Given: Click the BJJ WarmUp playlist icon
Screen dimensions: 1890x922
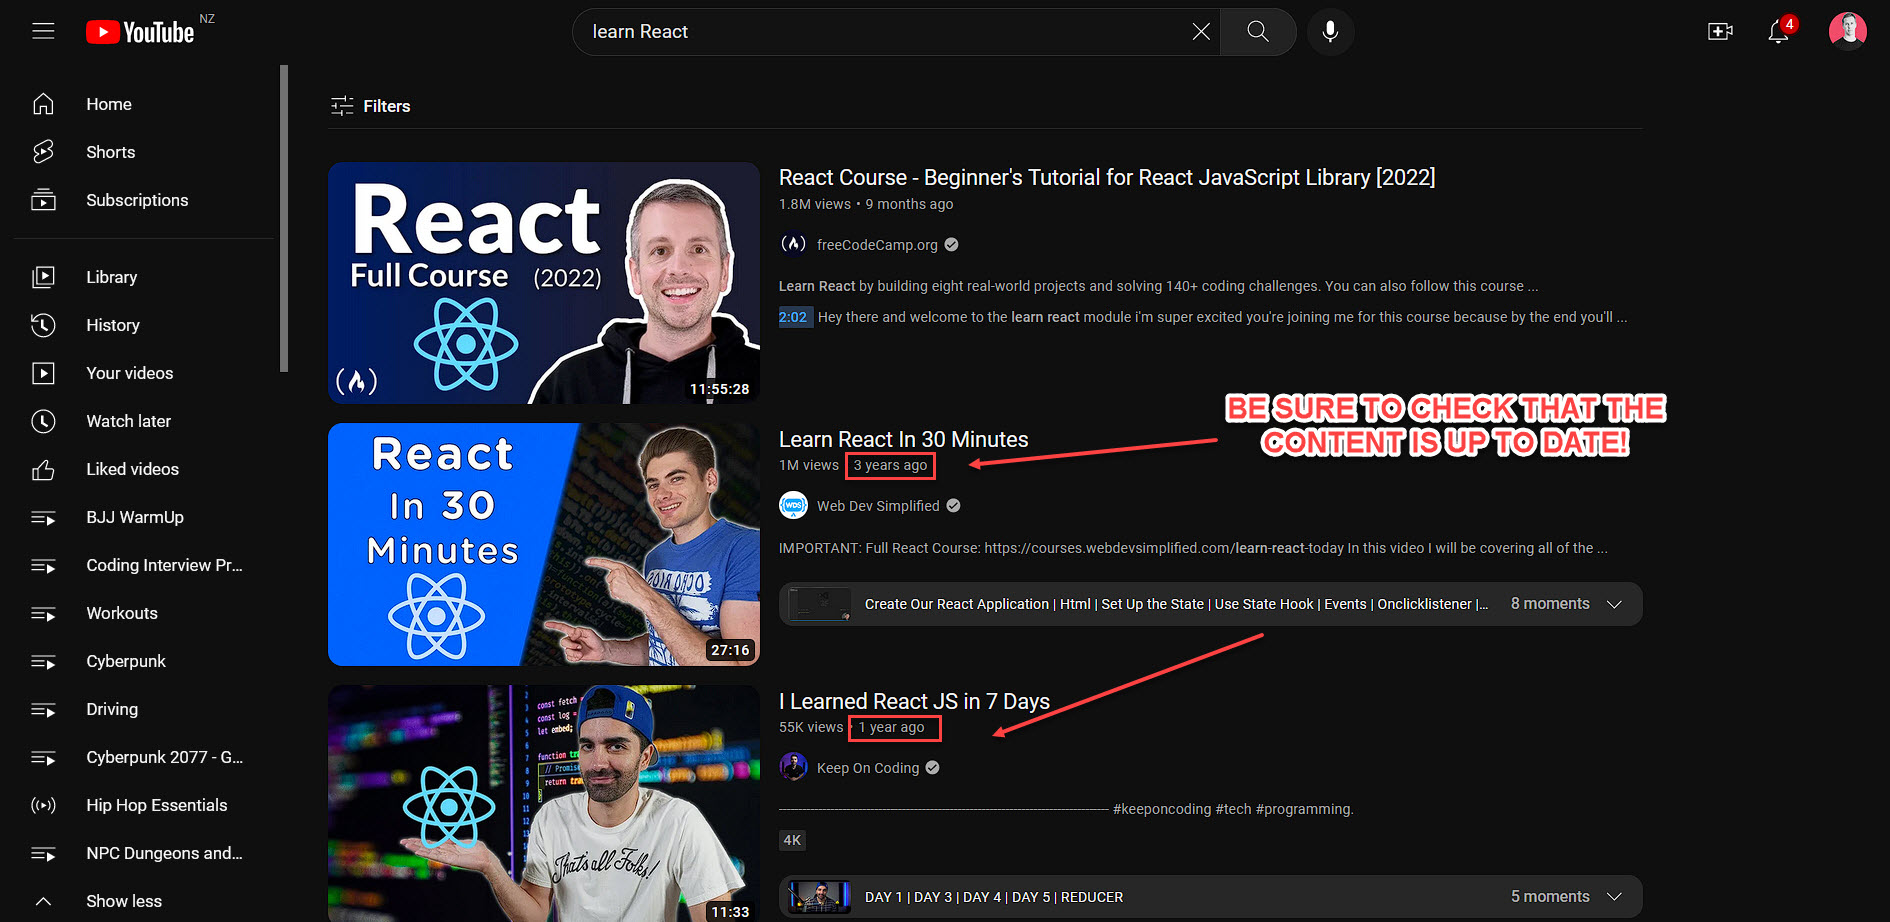Looking at the screenshot, I should (43, 517).
